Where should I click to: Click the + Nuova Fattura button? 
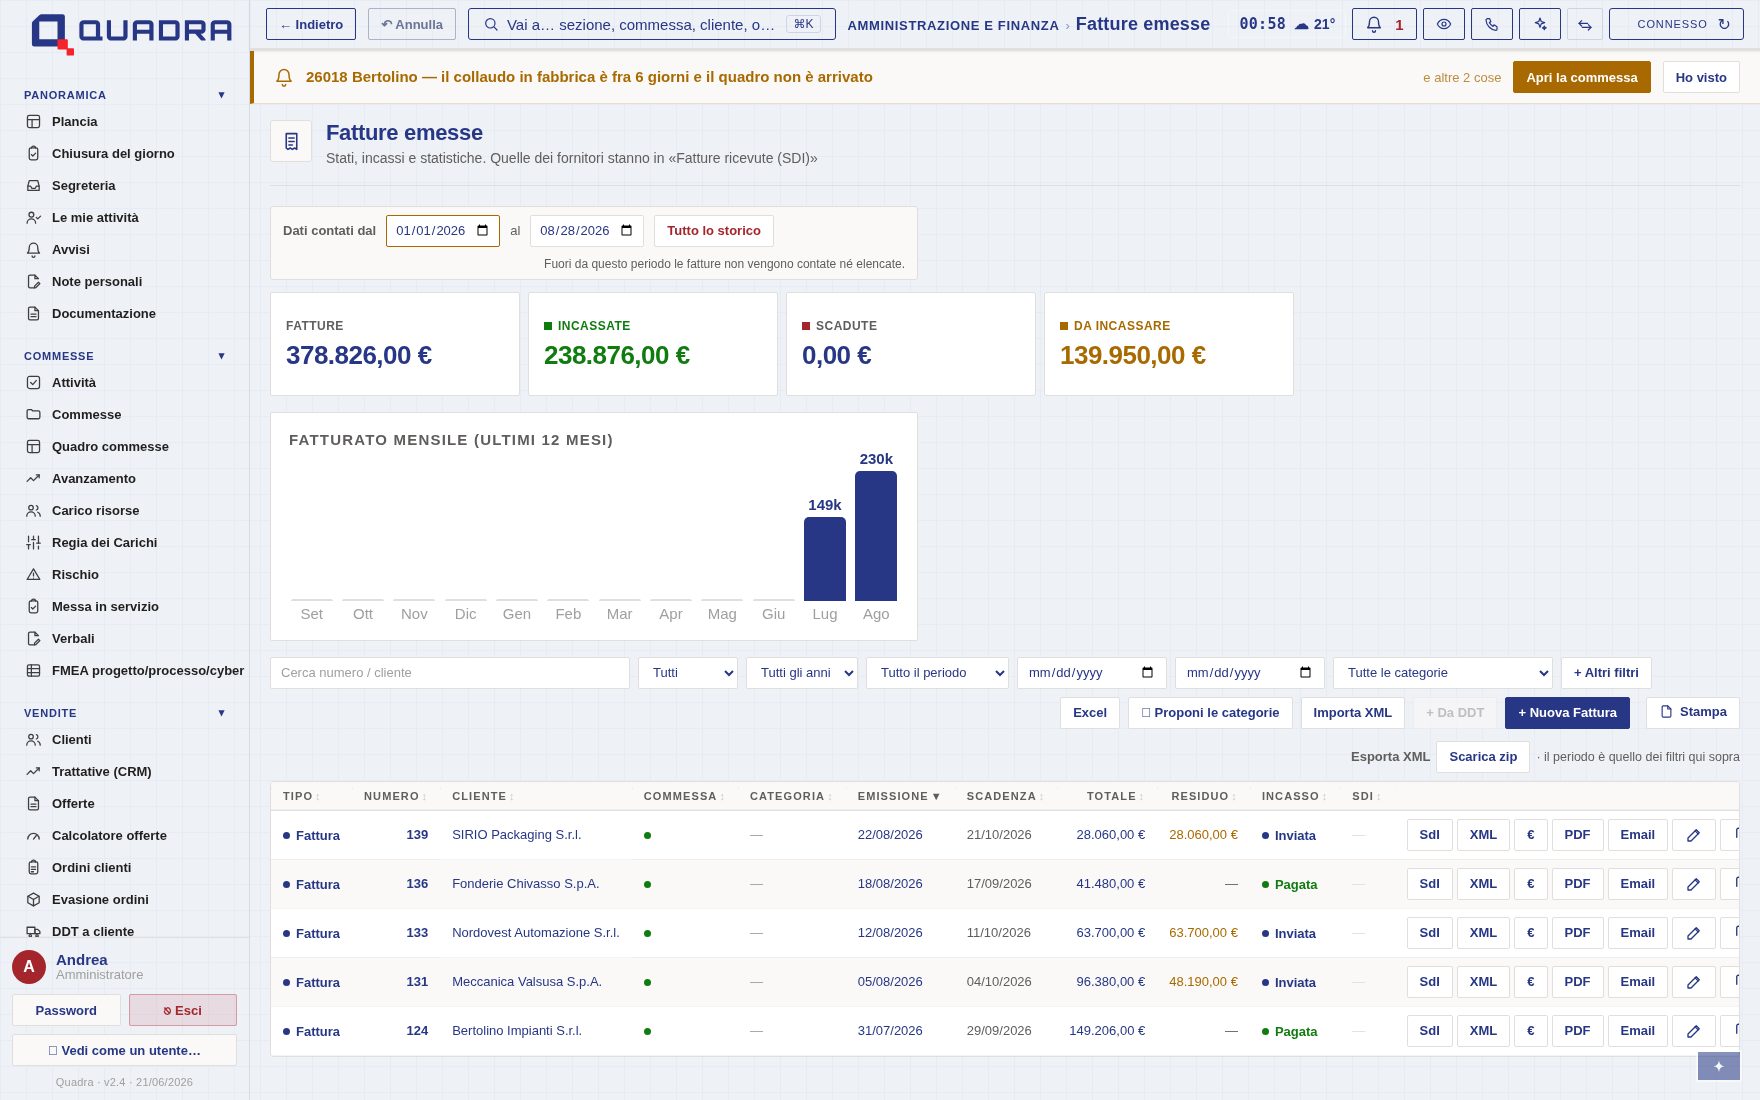(1567, 713)
